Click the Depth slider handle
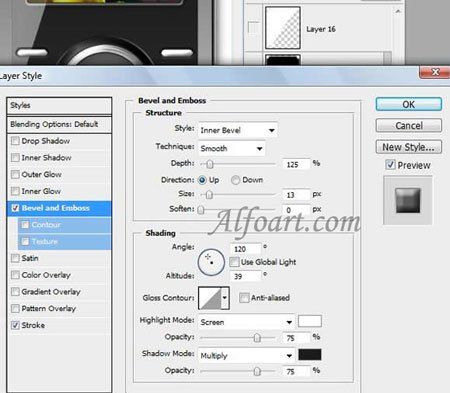 (x=209, y=164)
